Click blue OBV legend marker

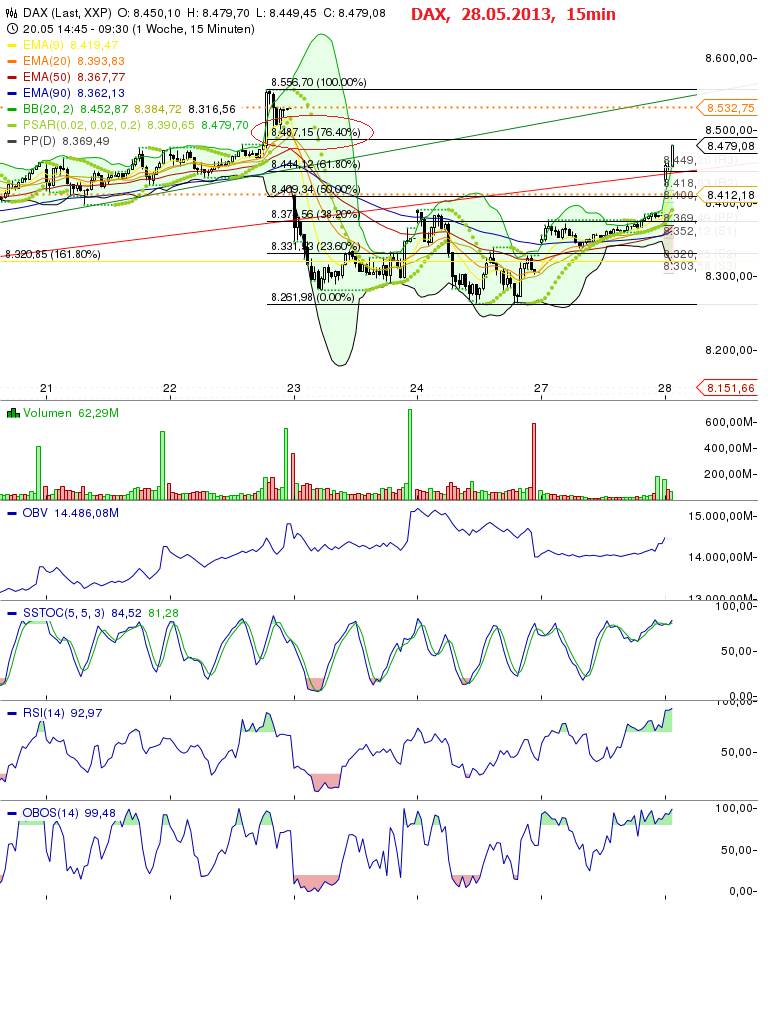coord(12,513)
